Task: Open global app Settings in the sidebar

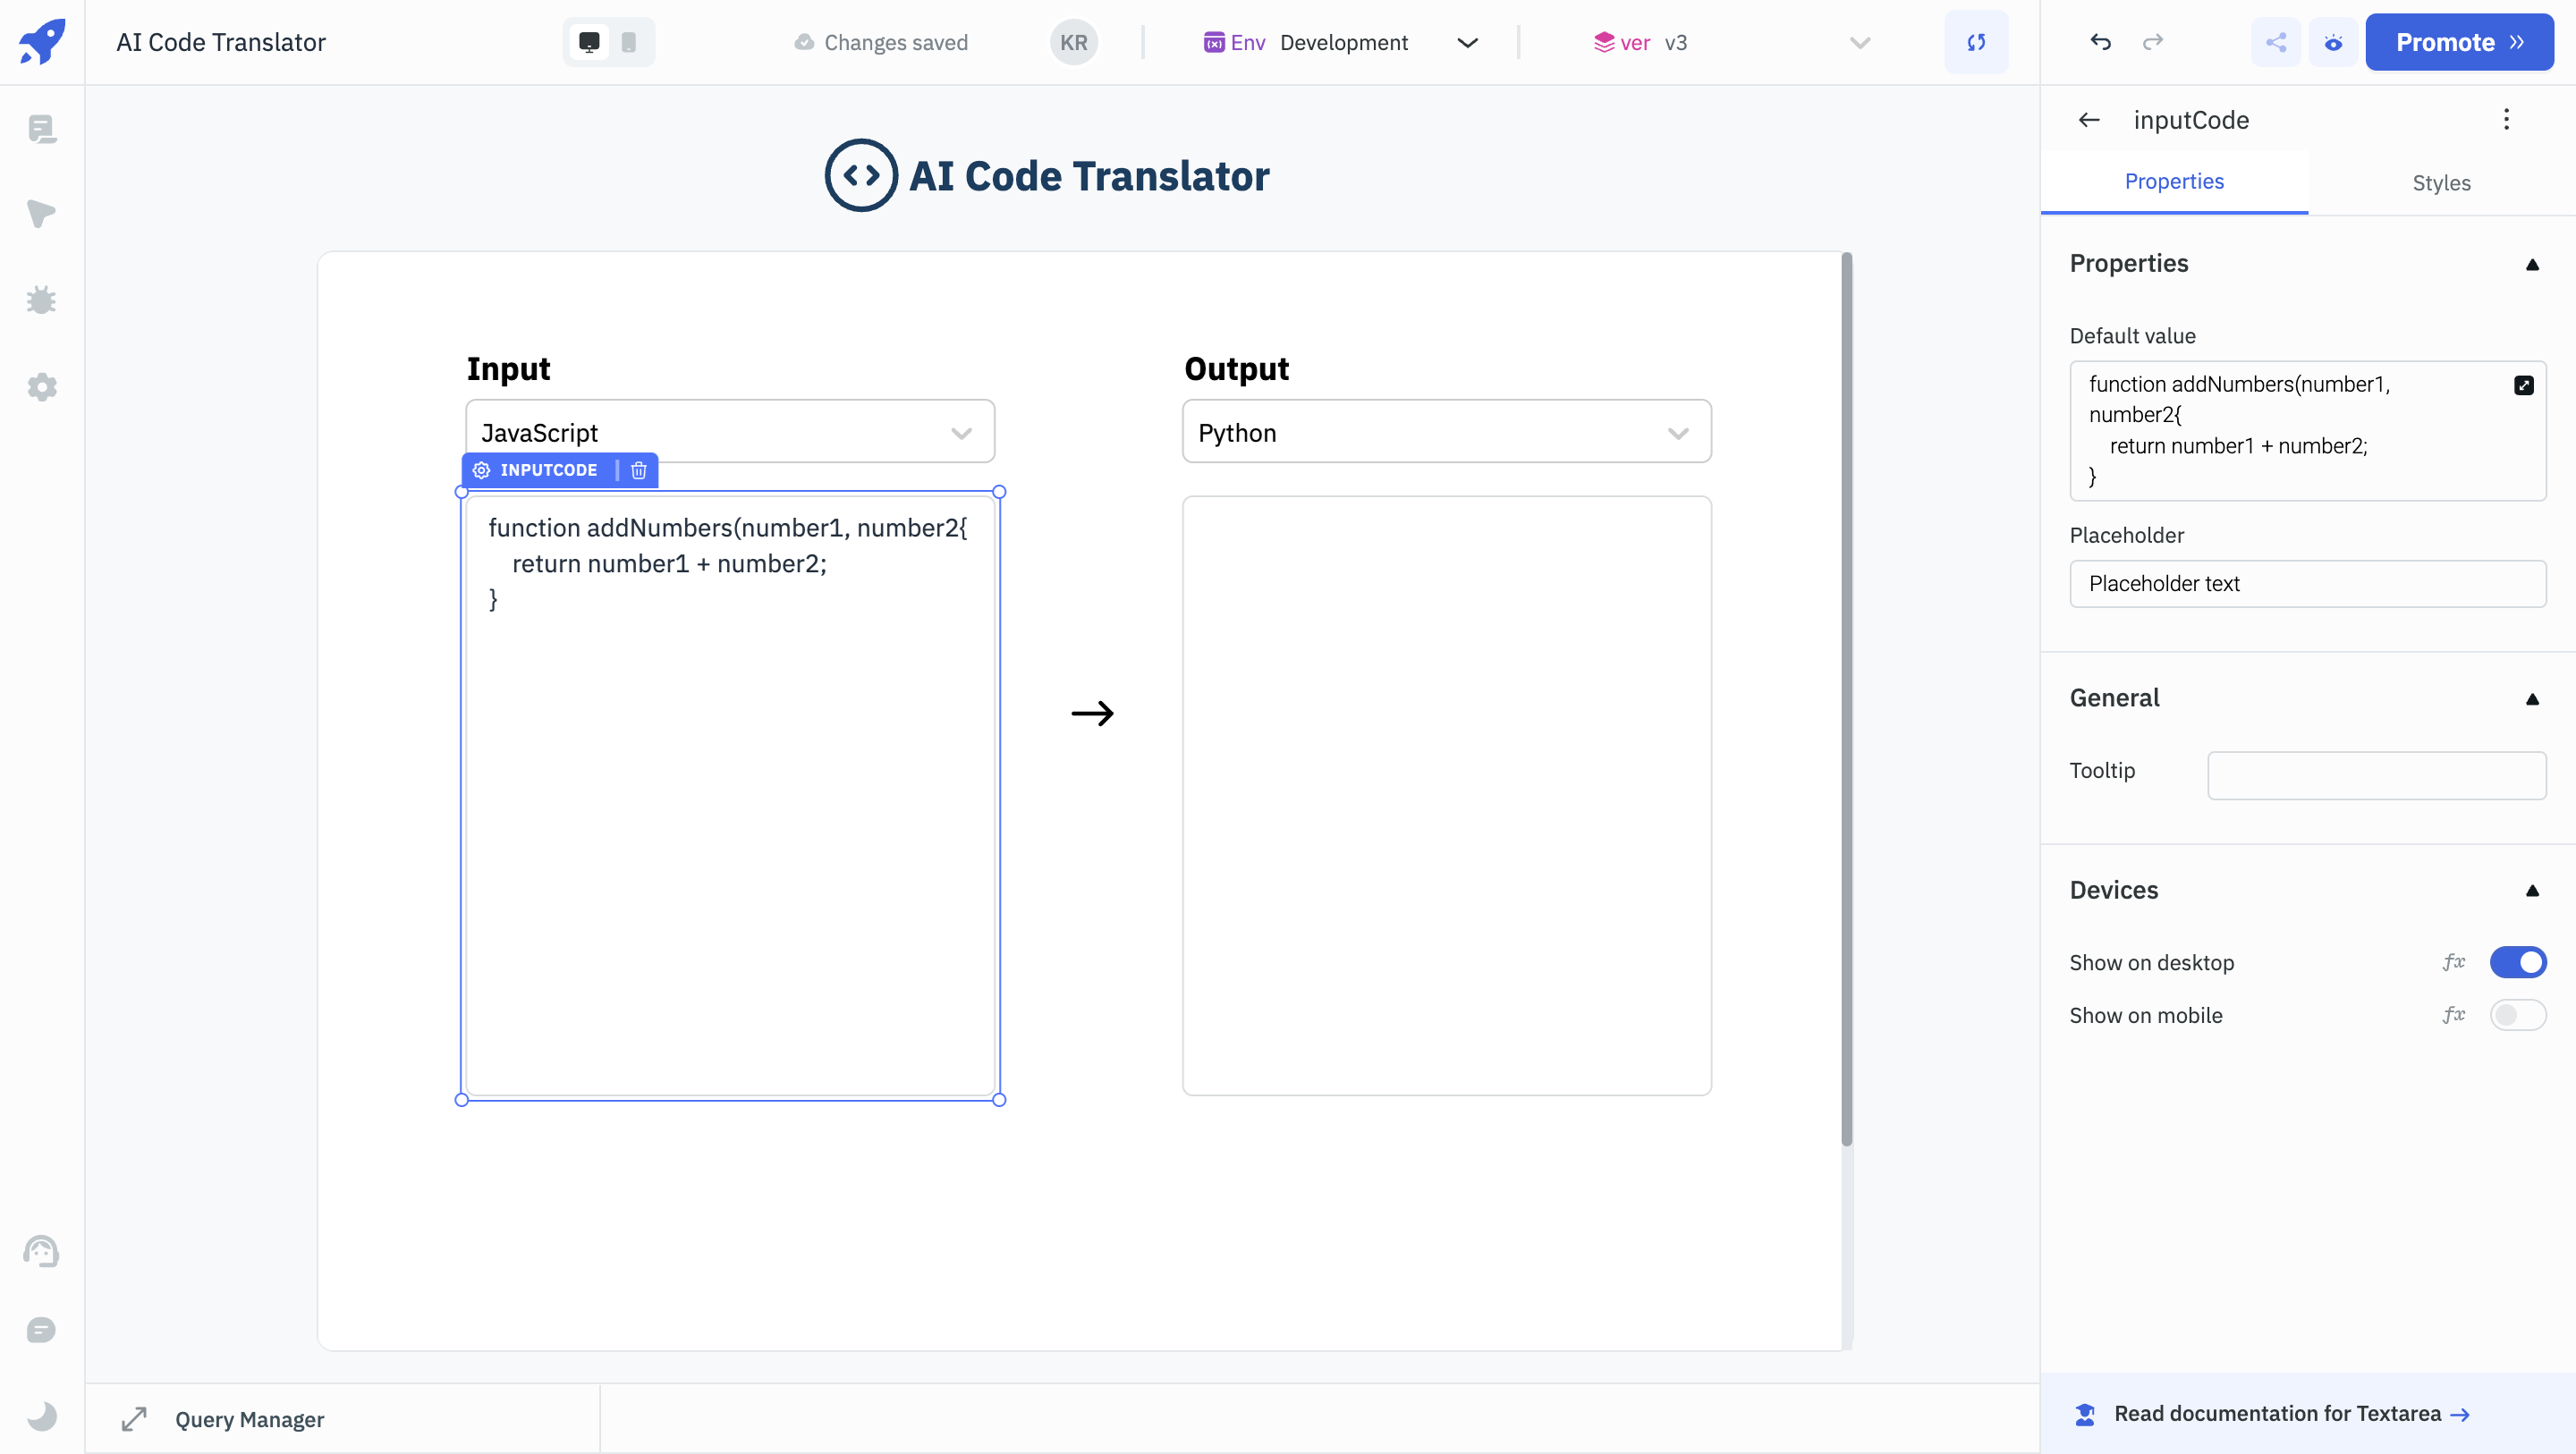Action: coord(42,387)
